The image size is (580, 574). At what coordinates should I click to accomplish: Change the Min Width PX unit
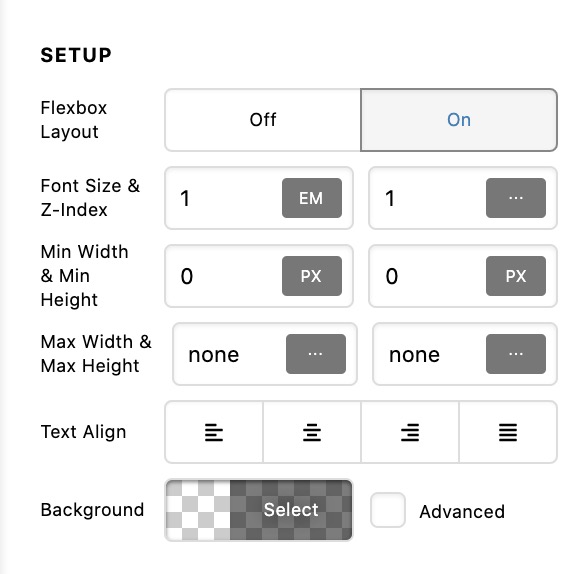312,276
